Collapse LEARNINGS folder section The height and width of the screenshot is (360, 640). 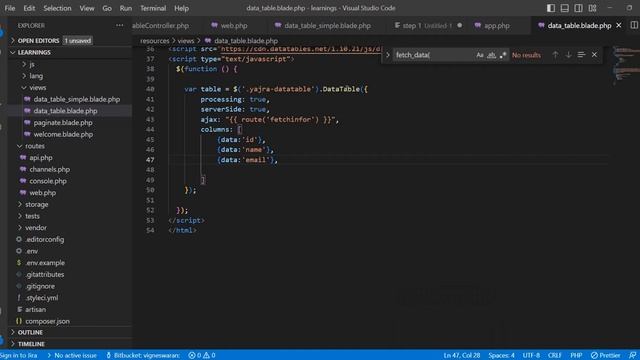(34, 53)
